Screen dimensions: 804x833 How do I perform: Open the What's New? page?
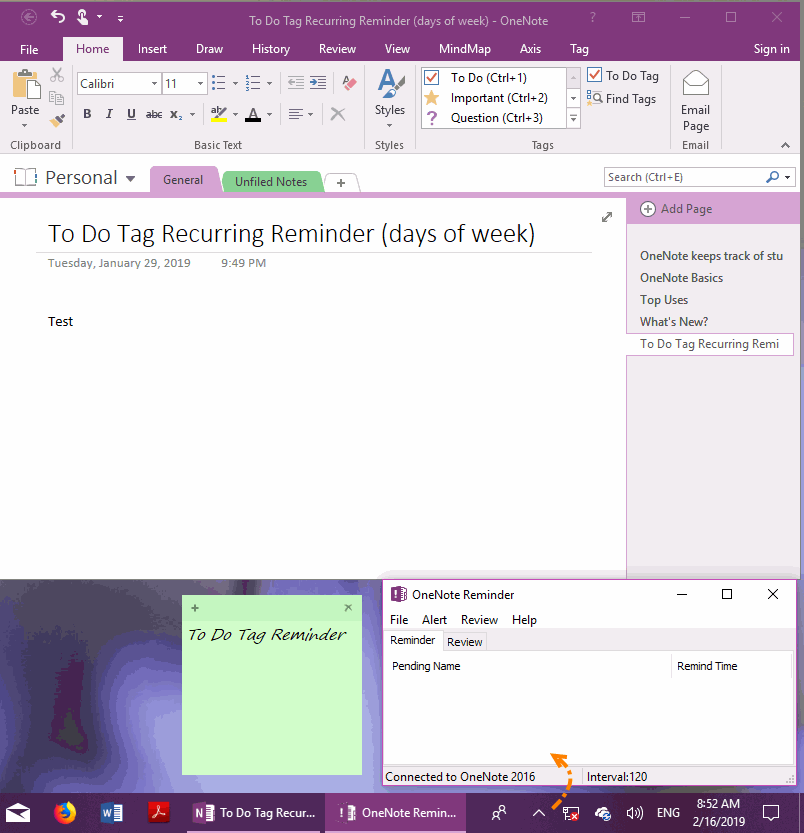[x=674, y=322]
